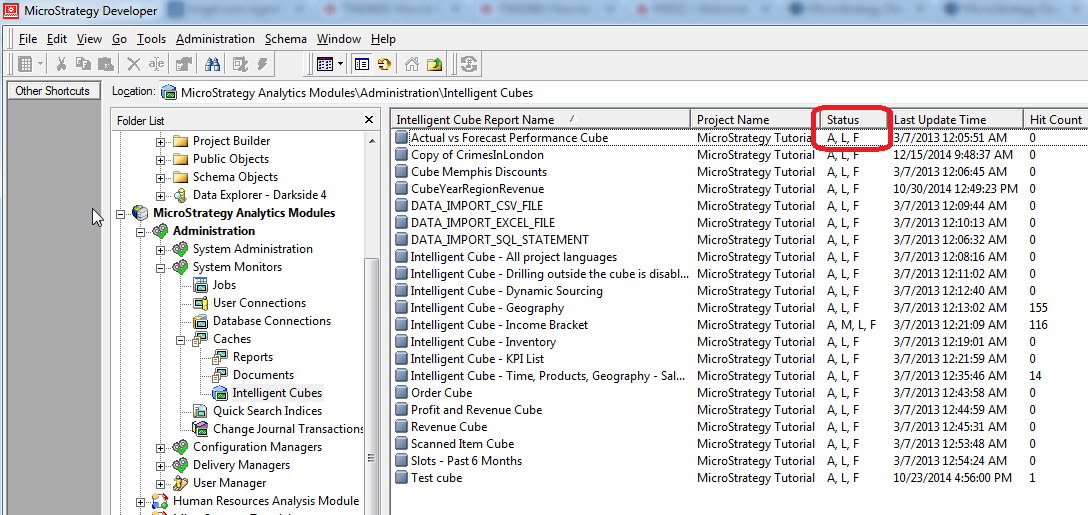
Task: Click the Update Schema toolbar icon
Action: pyautogui.click(x=470, y=64)
